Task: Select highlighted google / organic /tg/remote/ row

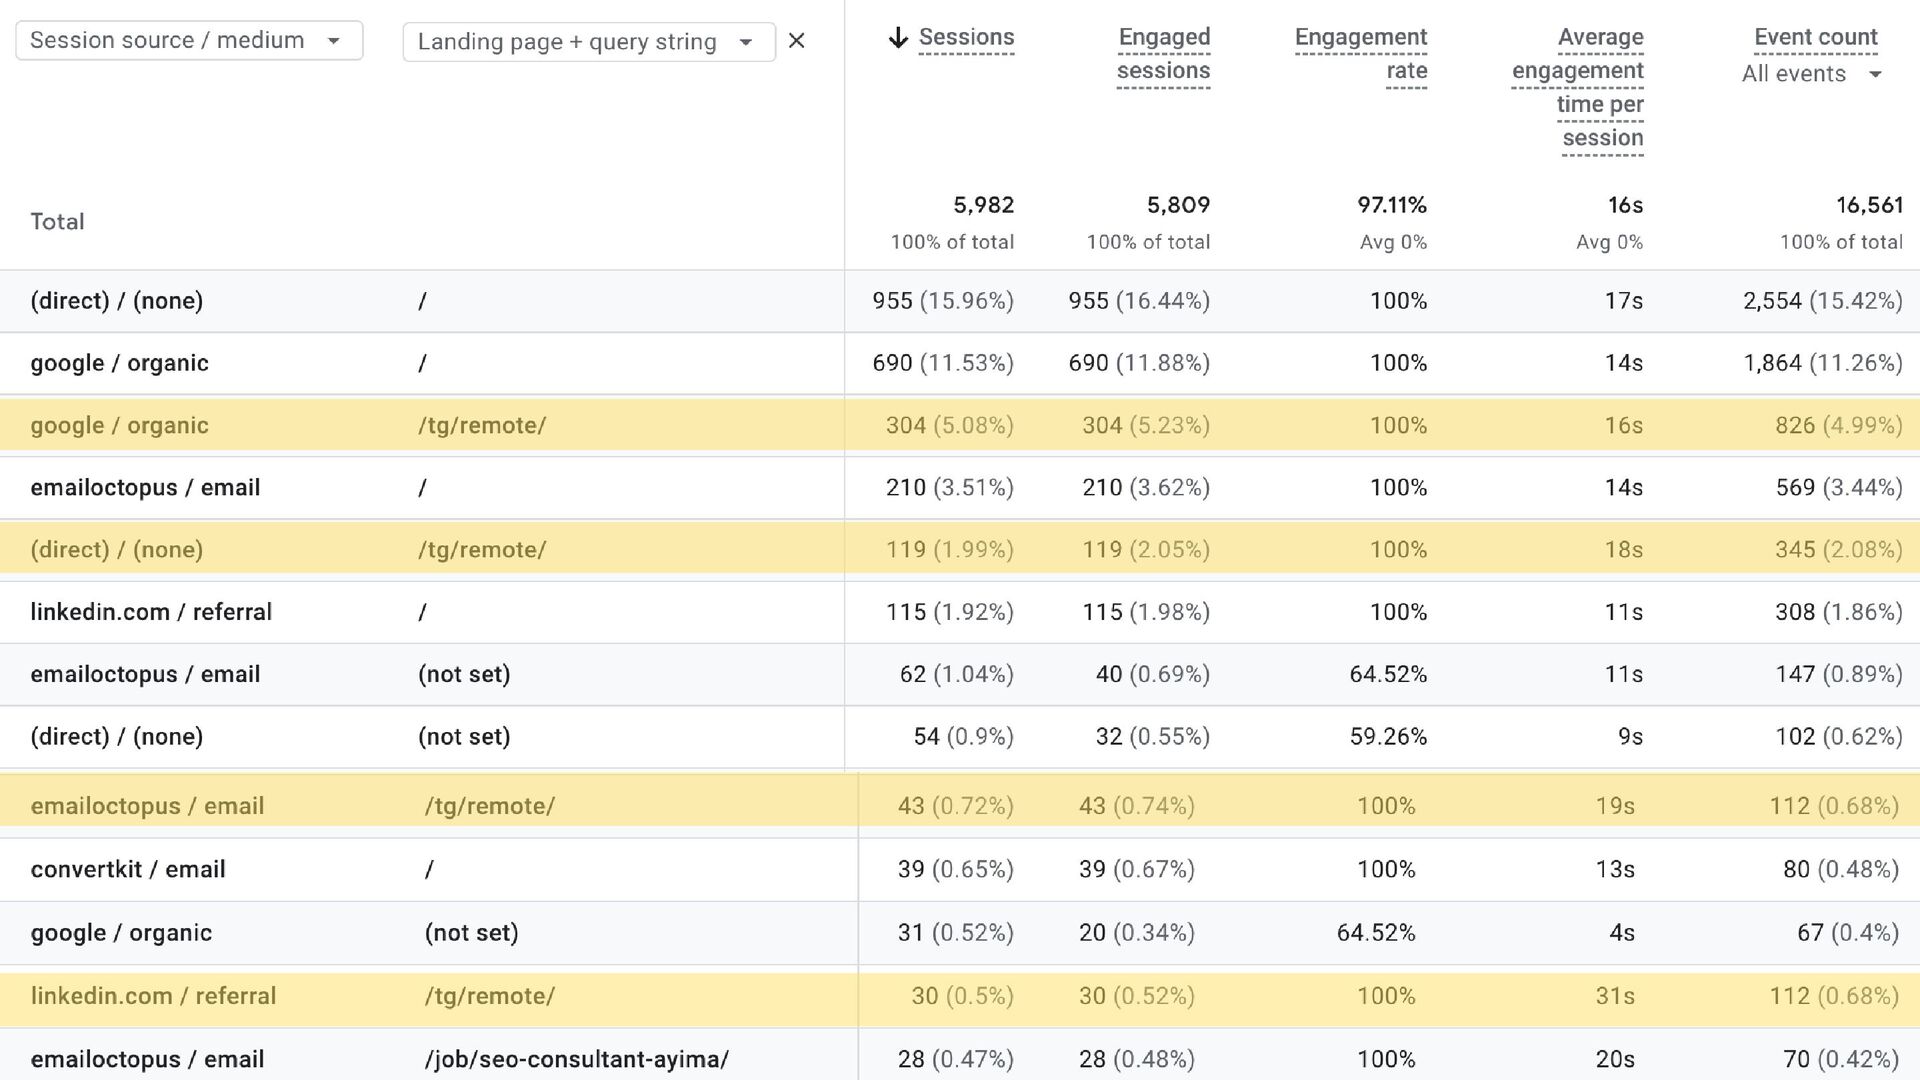Action: pos(119,425)
